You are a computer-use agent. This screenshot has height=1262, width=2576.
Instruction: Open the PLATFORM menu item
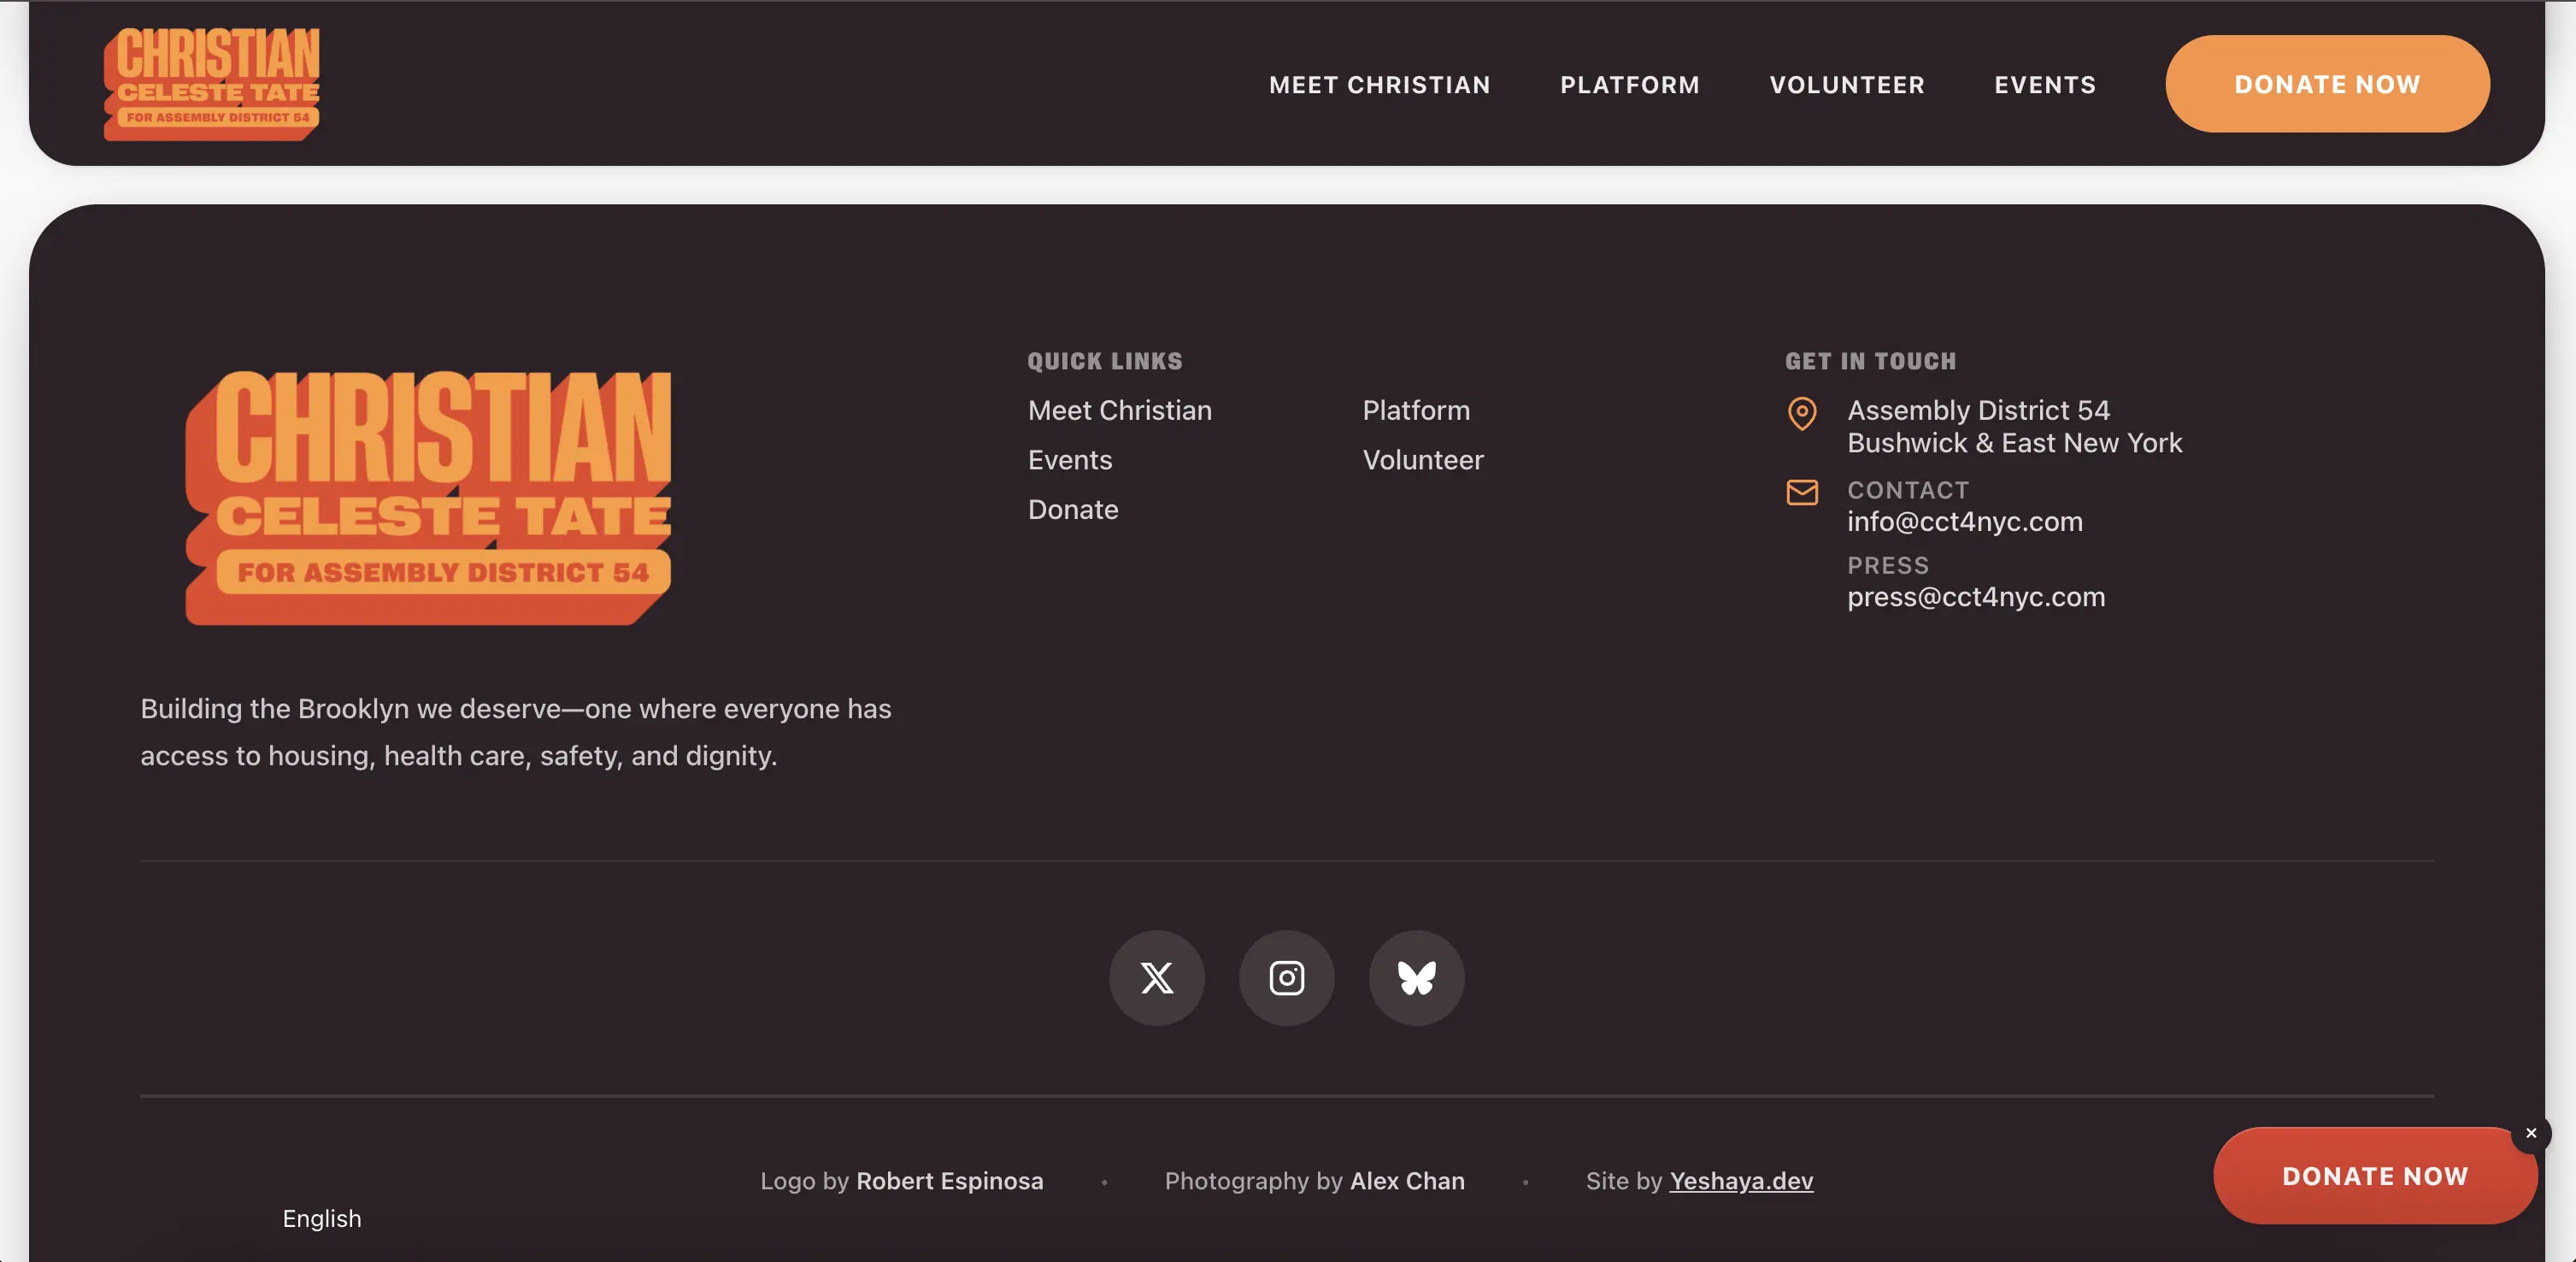click(1630, 84)
